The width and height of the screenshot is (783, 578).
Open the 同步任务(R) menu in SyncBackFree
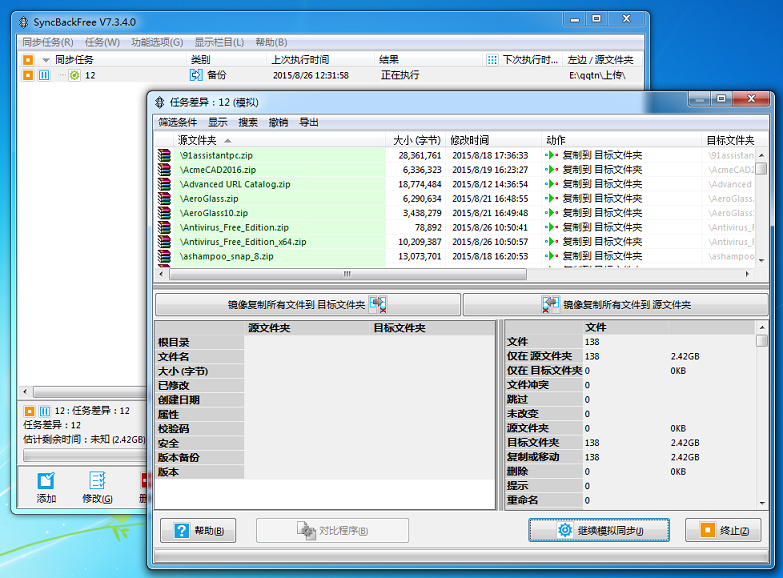pyautogui.click(x=48, y=42)
